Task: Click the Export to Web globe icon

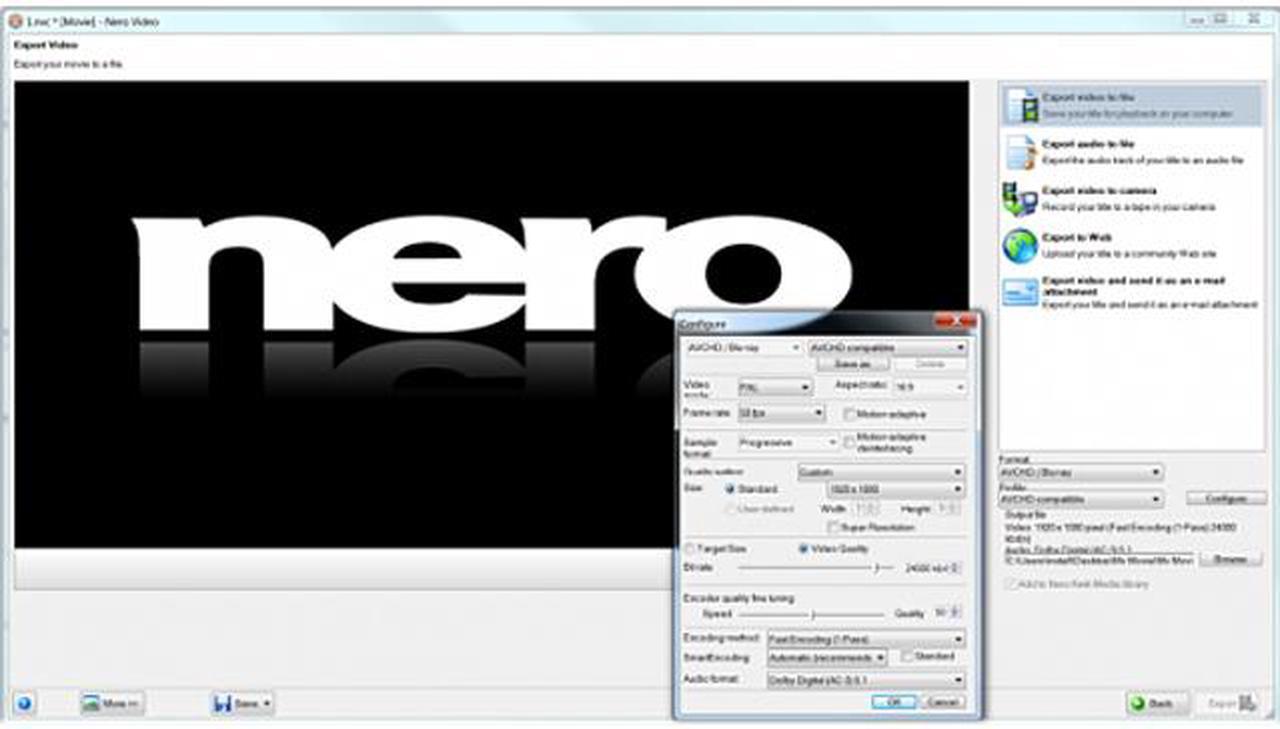Action: click(x=1021, y=245)
